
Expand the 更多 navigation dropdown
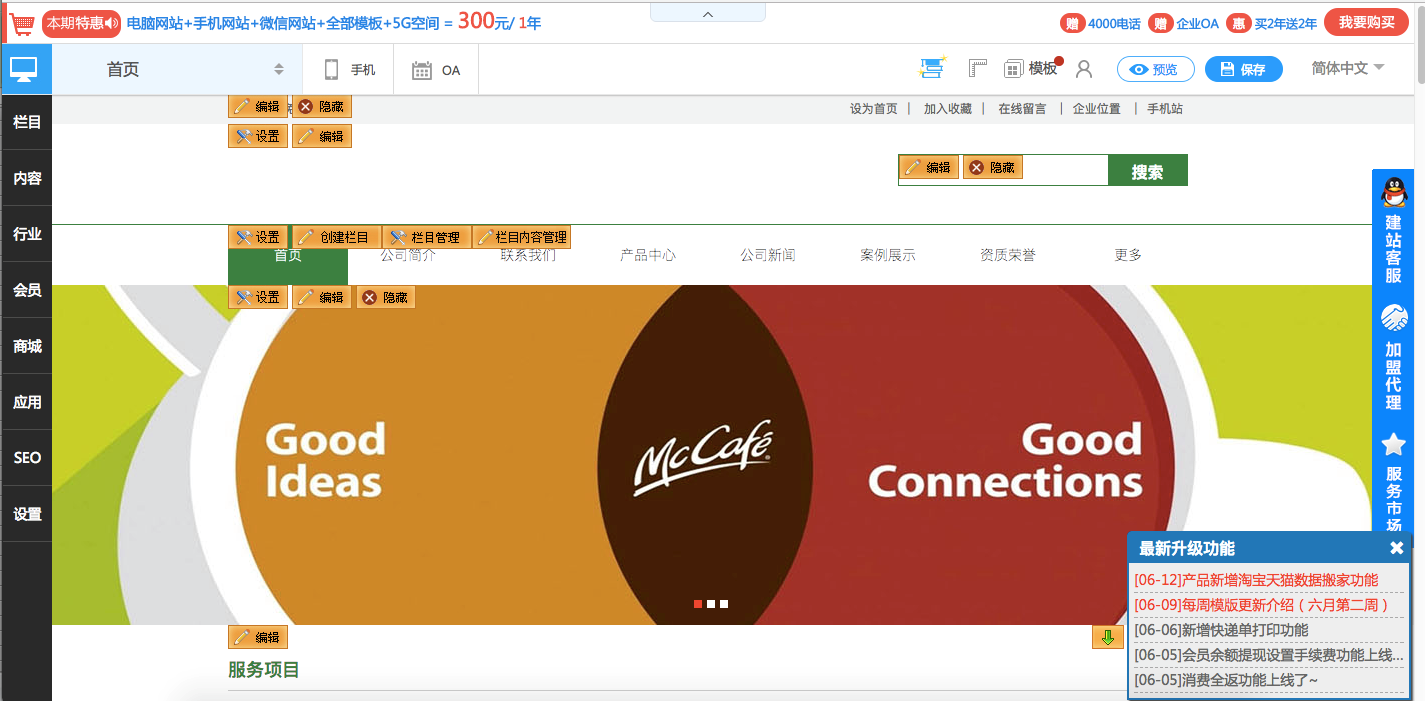[1127, 254]
